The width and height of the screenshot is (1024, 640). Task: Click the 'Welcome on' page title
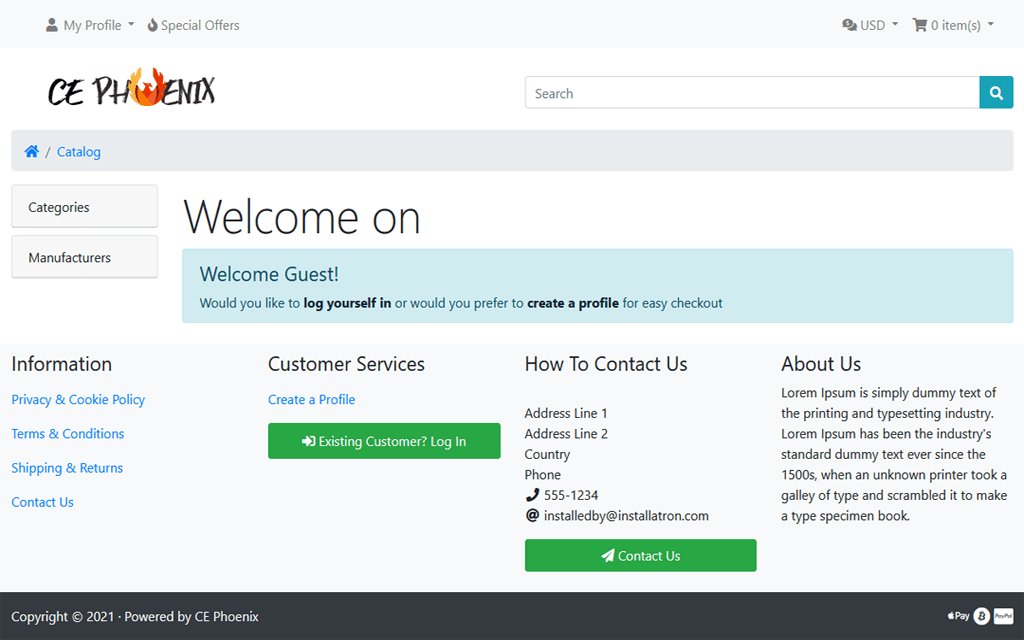[302, 217]
